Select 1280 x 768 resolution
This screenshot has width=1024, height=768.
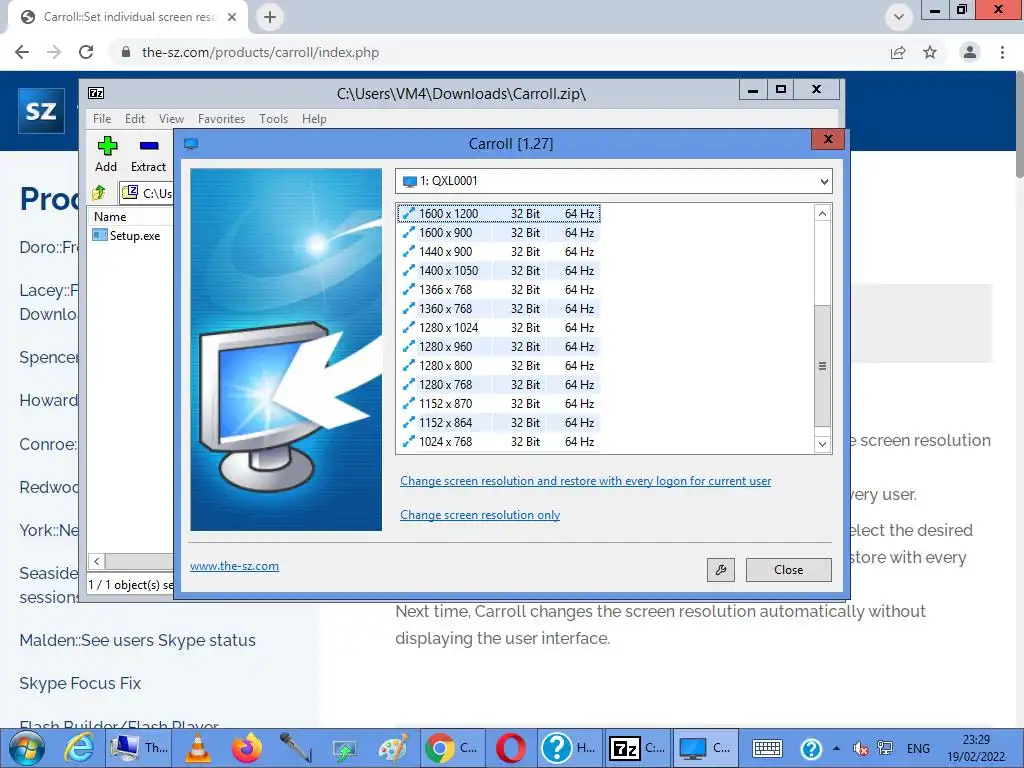[498, 384]
